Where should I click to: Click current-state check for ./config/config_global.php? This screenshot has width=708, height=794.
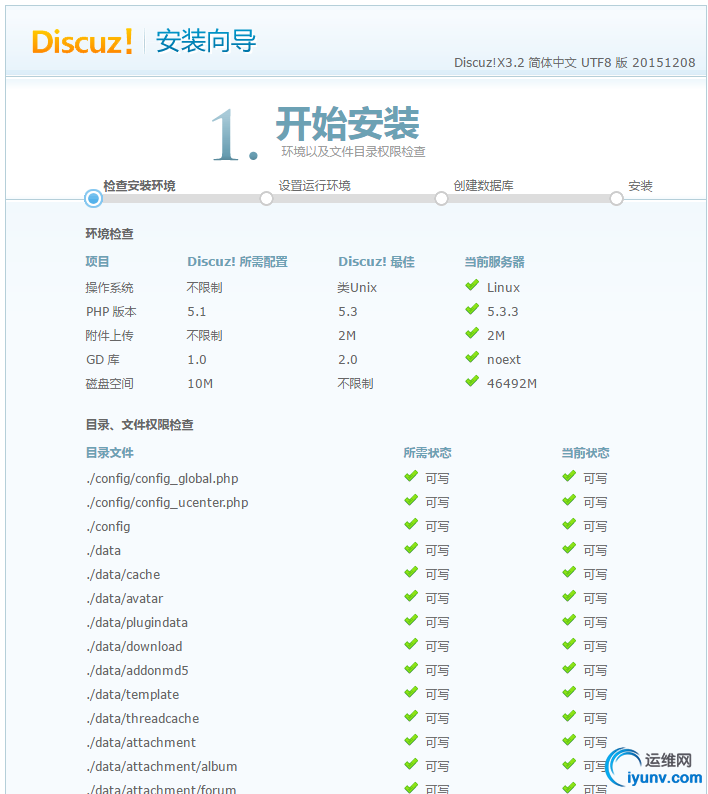569,477
